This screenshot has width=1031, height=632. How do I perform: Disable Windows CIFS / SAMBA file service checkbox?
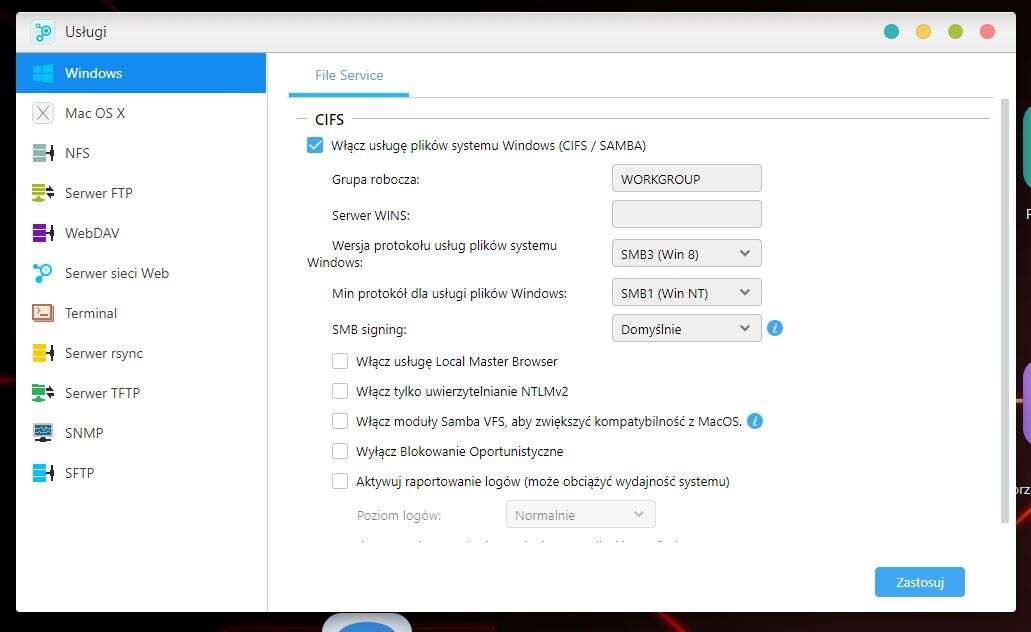coord(316,145)
